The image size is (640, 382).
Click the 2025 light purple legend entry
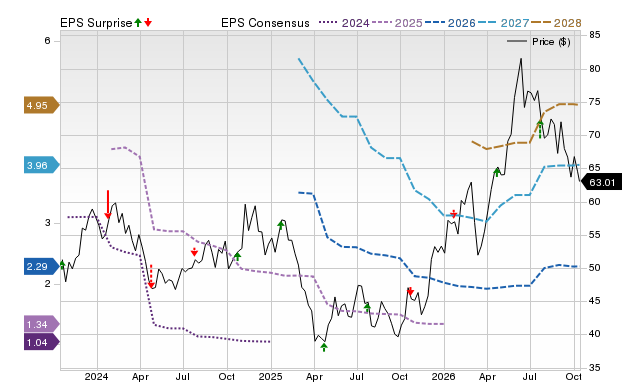[397, 23]
